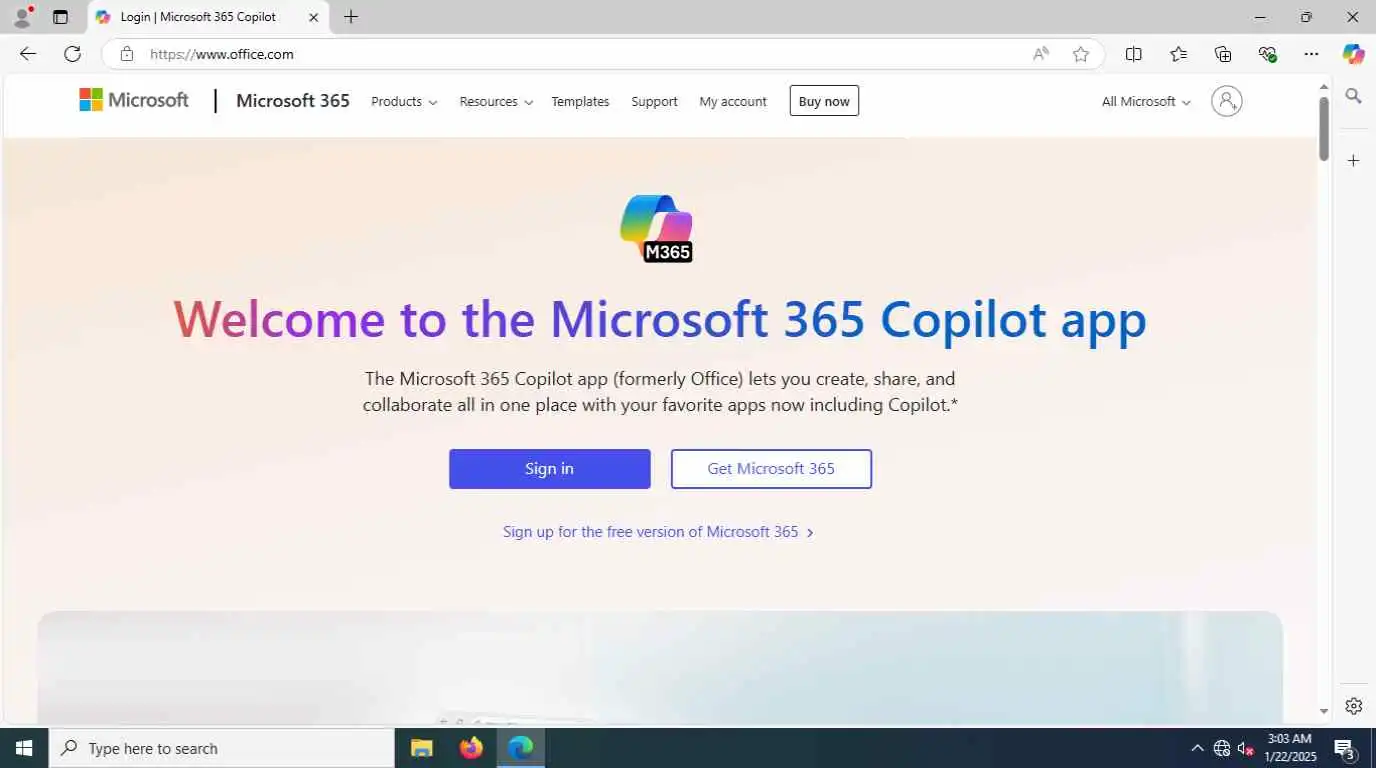This screenshot has width=1376, height=768.
Task: Add page to favorites star icon
Action: click(x=1081, y=54)
